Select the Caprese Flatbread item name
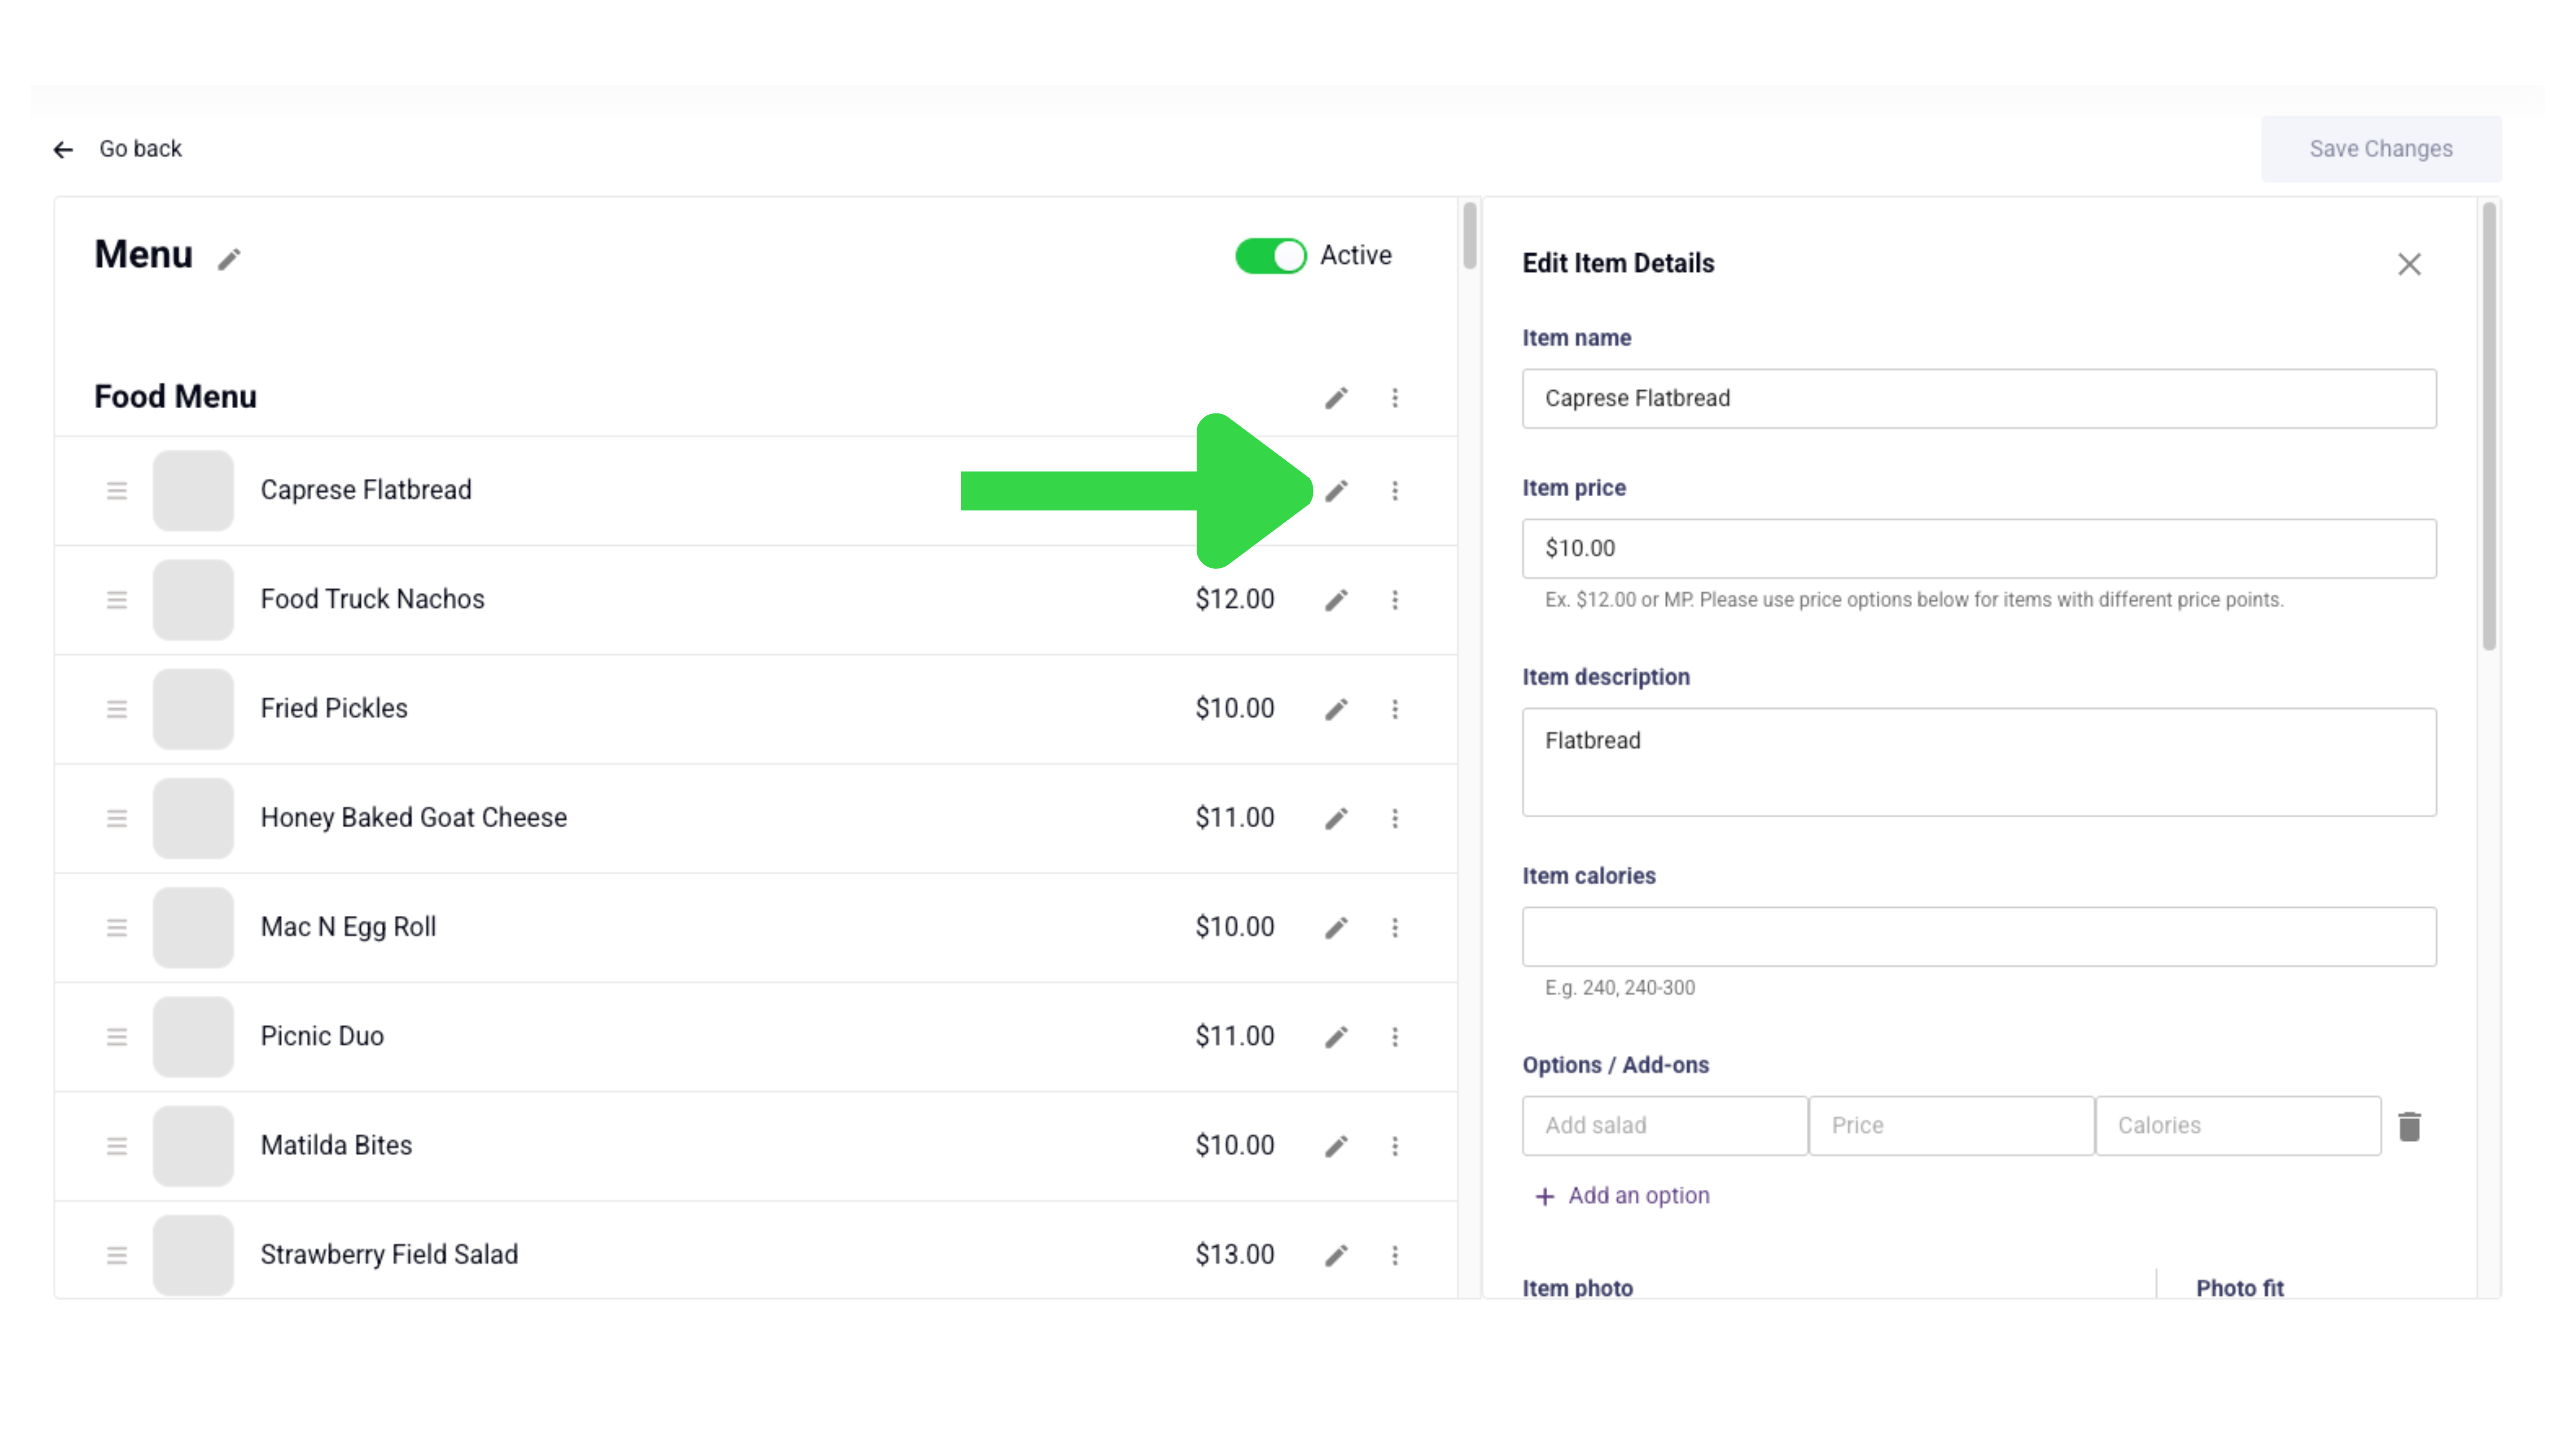Viewport: 2576px width, 1449px height. (x=366, y=490)
